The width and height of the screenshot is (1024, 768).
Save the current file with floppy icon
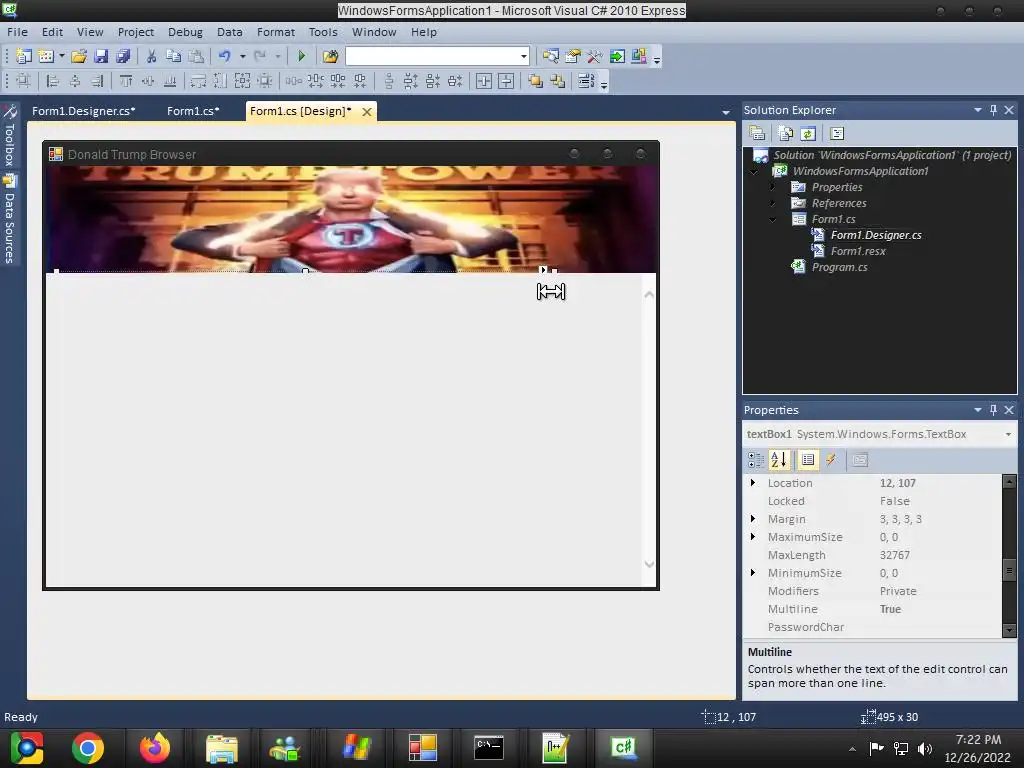pyautogui.click(x=101, y=56)
